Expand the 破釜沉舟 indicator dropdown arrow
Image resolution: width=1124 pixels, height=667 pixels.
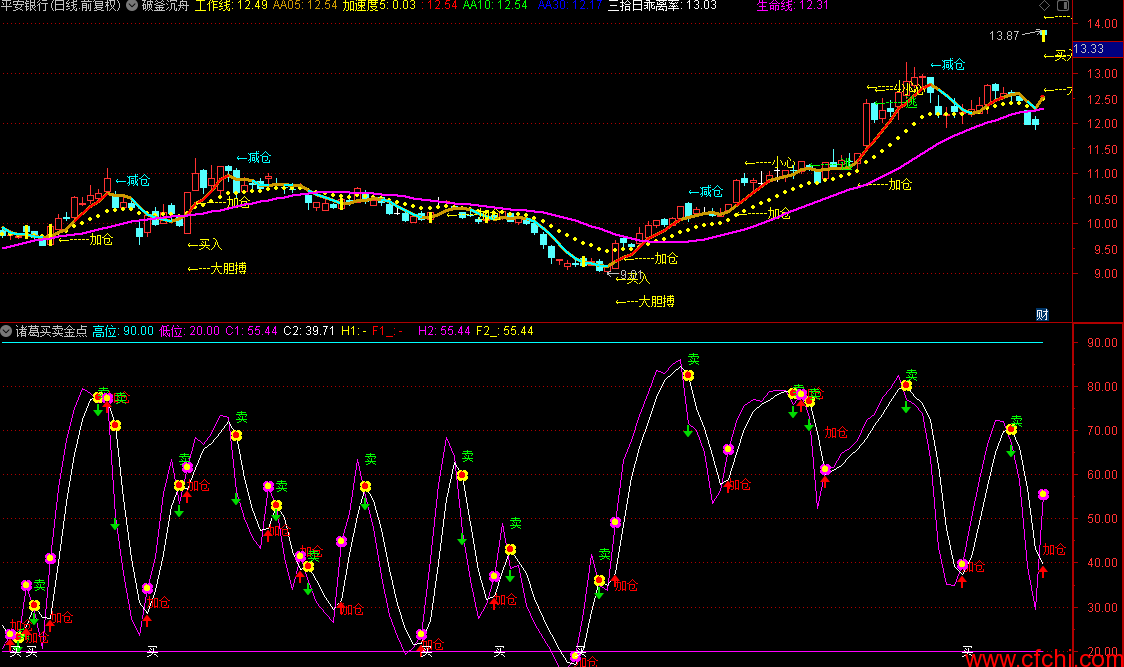[132, 6]
